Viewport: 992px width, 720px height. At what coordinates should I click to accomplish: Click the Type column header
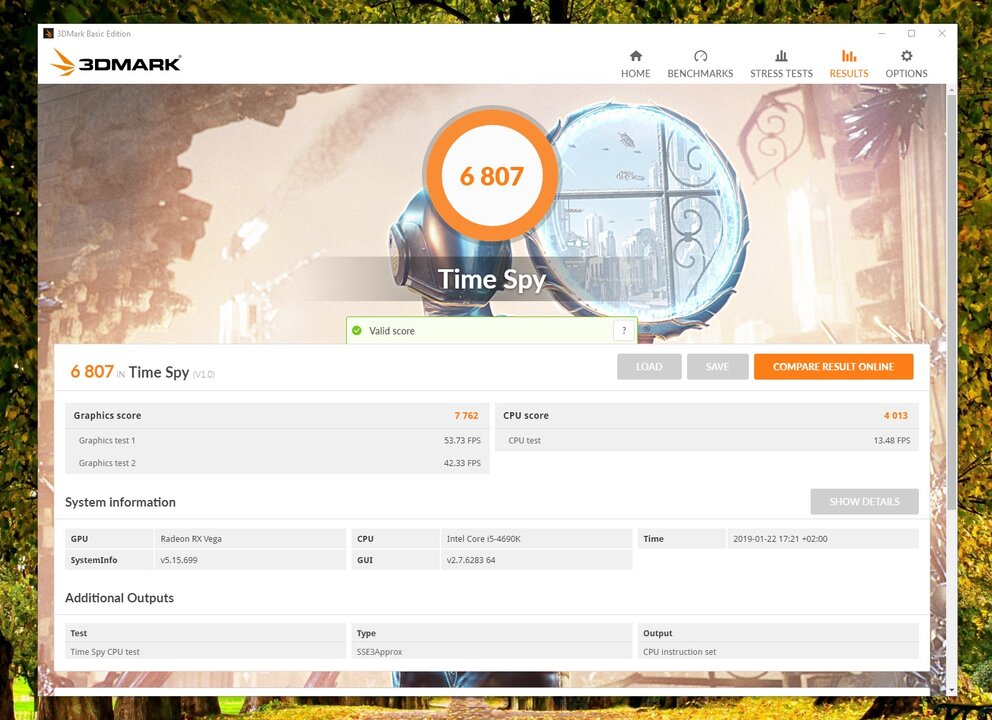[366, 633]
